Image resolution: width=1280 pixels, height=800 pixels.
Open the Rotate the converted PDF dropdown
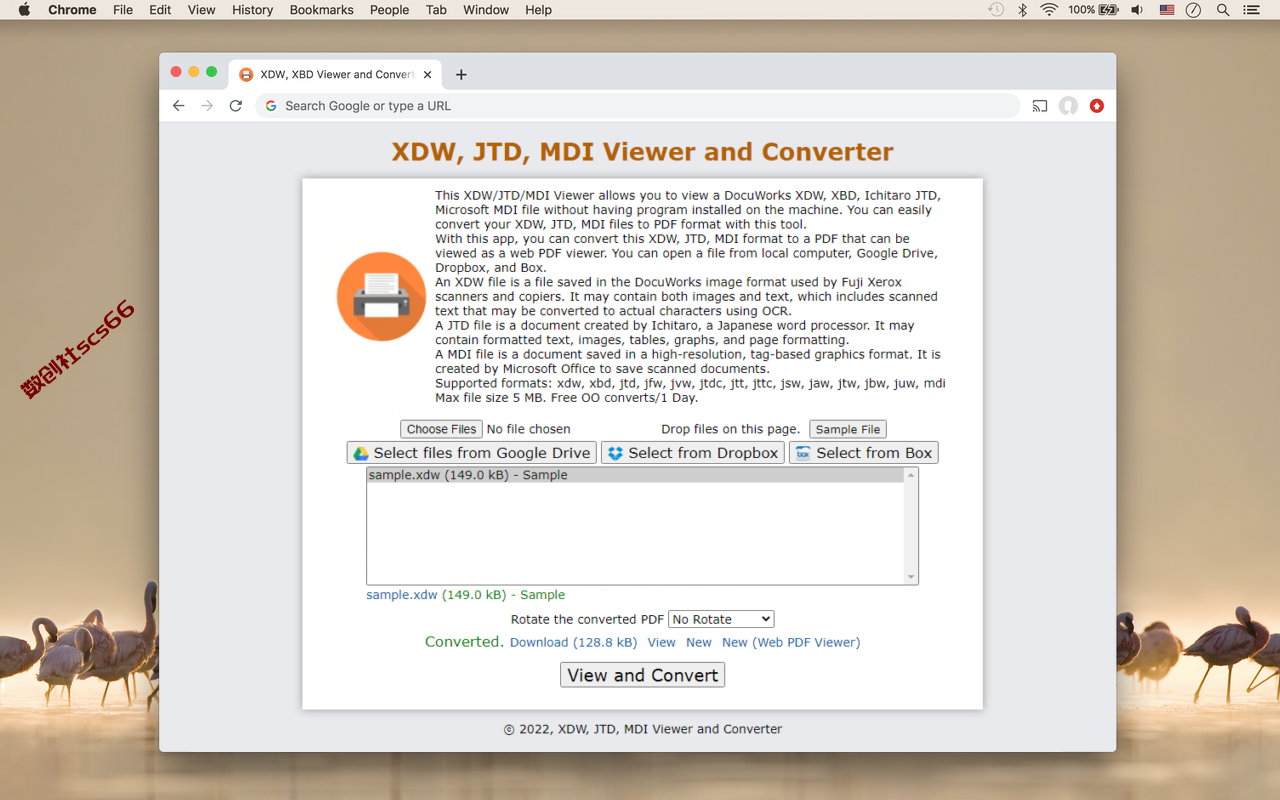[721, 619]
